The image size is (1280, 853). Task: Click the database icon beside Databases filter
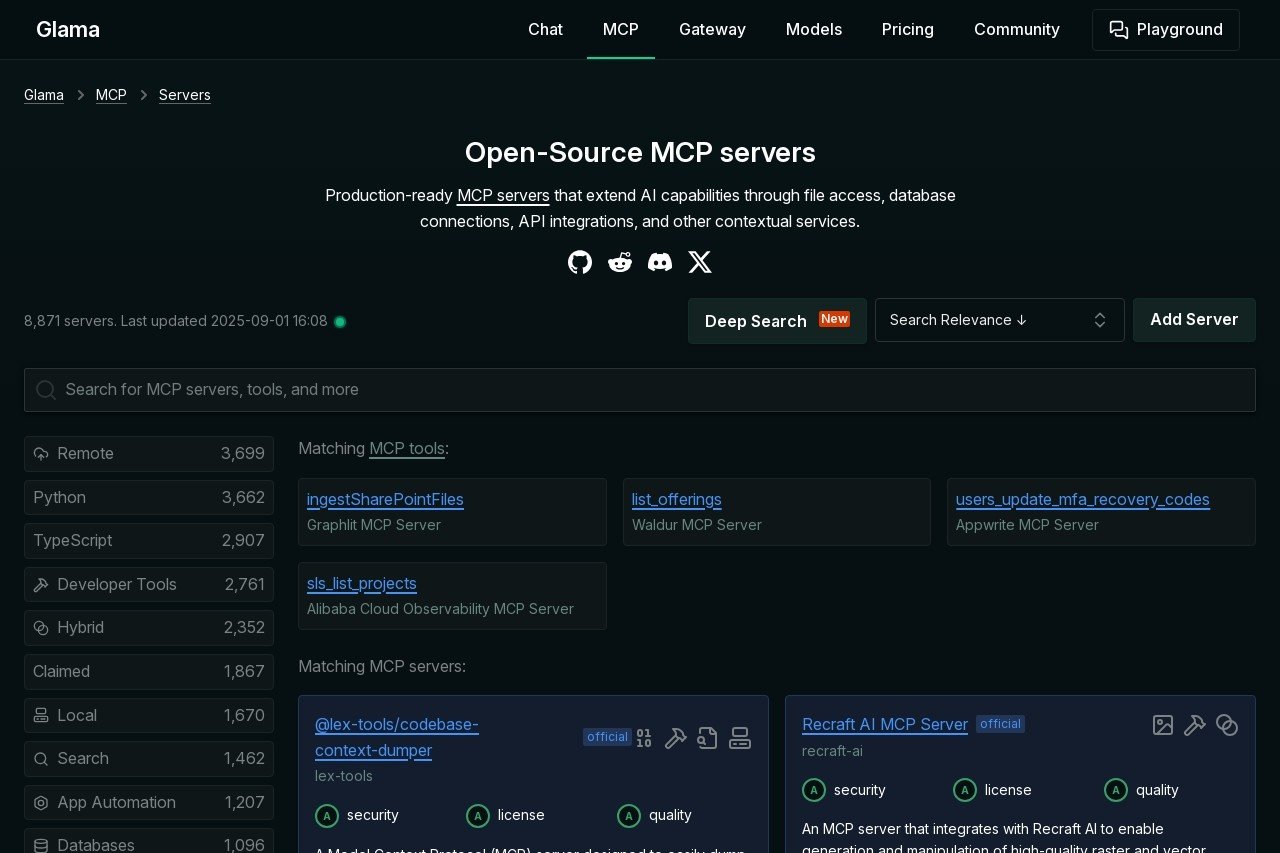[x=41, y=846]
